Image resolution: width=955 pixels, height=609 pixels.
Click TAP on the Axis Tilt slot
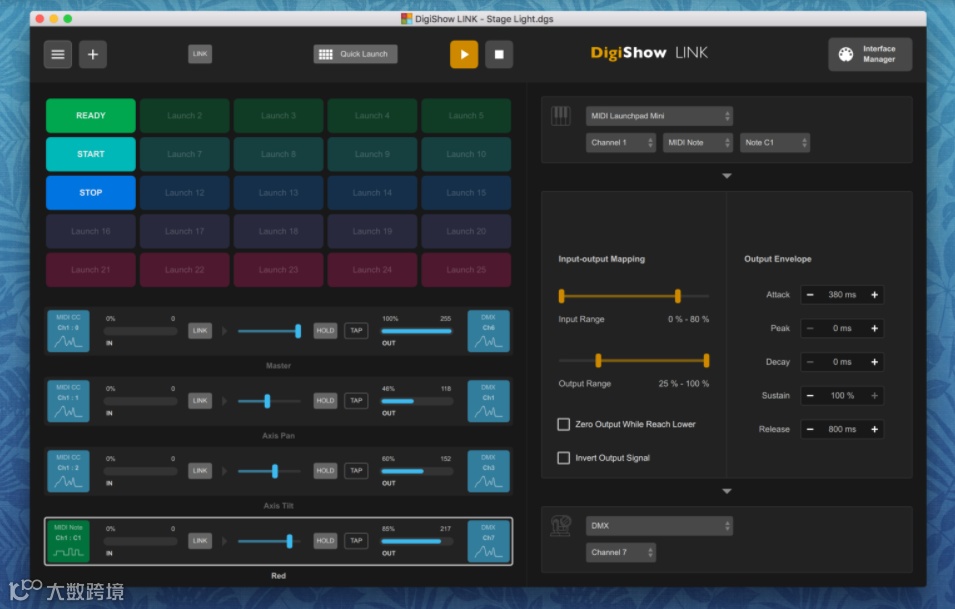coord(356,471)
